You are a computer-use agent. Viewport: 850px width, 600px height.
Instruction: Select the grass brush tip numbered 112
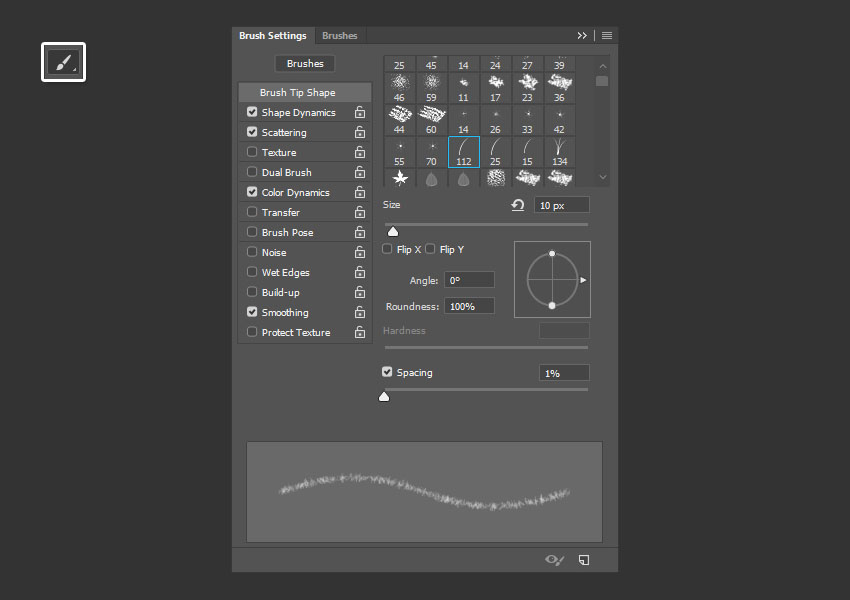tap(463, 152)
